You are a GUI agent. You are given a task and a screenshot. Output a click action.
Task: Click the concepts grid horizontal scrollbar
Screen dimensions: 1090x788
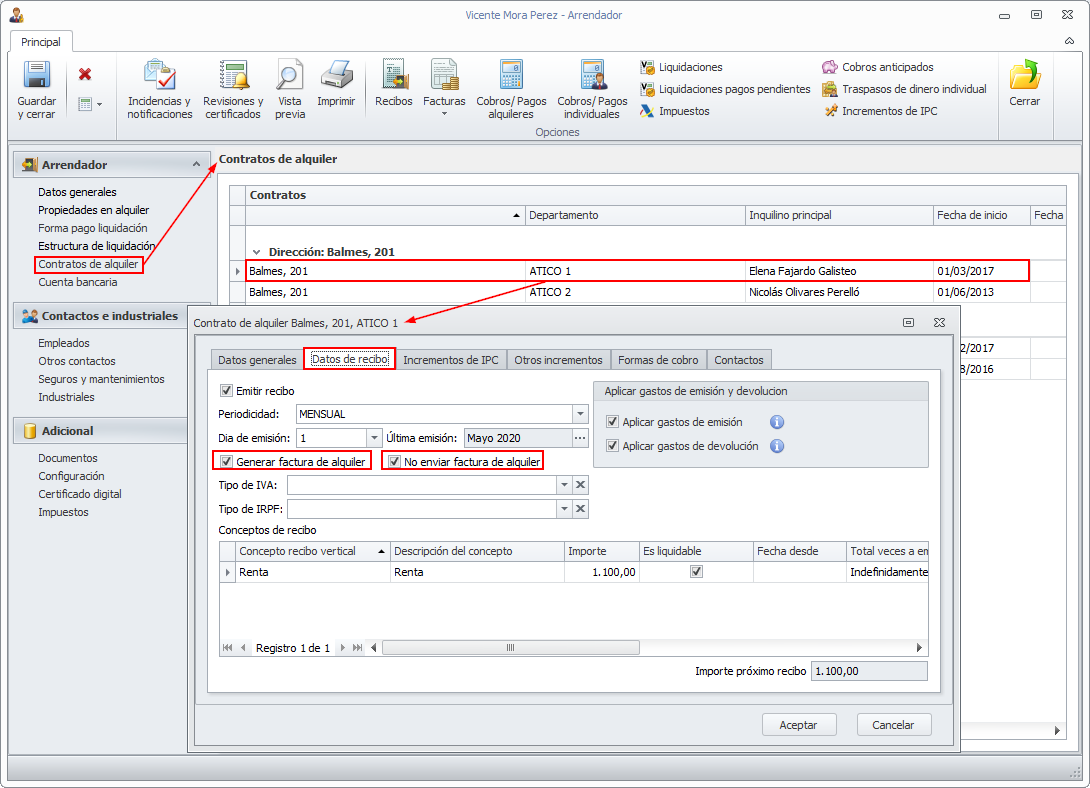pyautogui.click(x=510, y=648)
